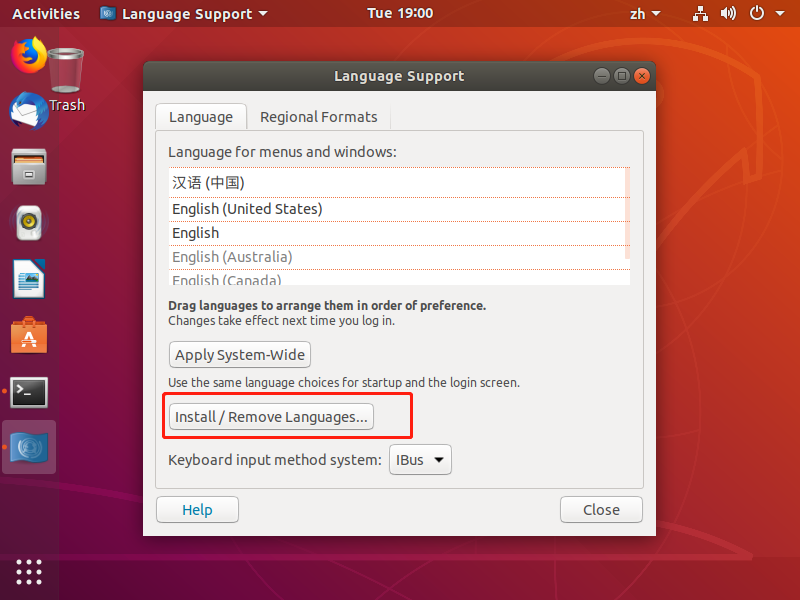This screenshot has width=800, height=600.
Task: Expand the system menu arrow in top bar
Action: coord(780,14)
